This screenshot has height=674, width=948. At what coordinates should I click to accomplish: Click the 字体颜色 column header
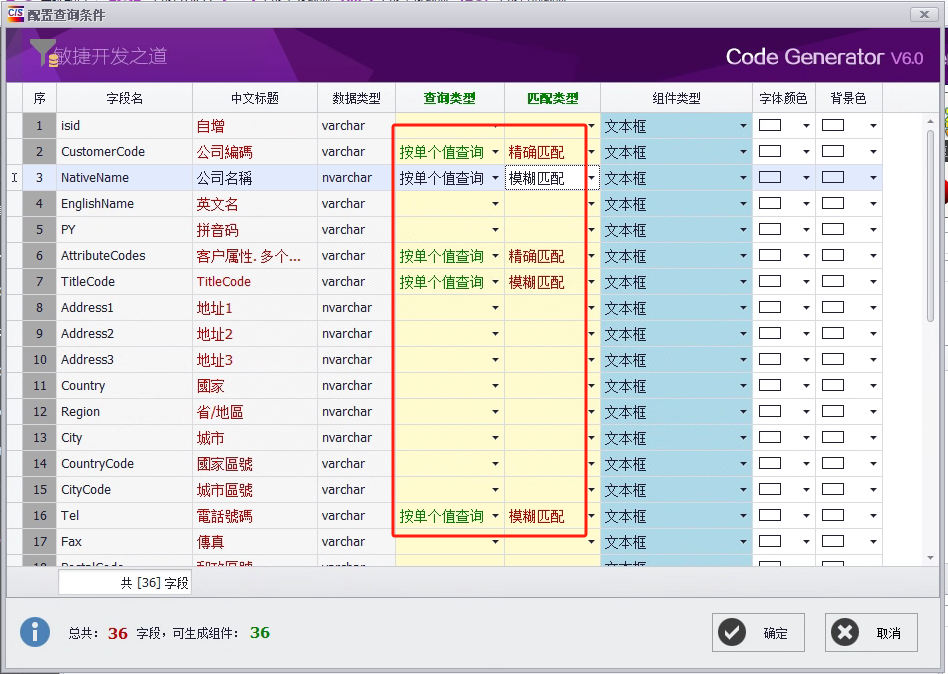click(784, 98)
